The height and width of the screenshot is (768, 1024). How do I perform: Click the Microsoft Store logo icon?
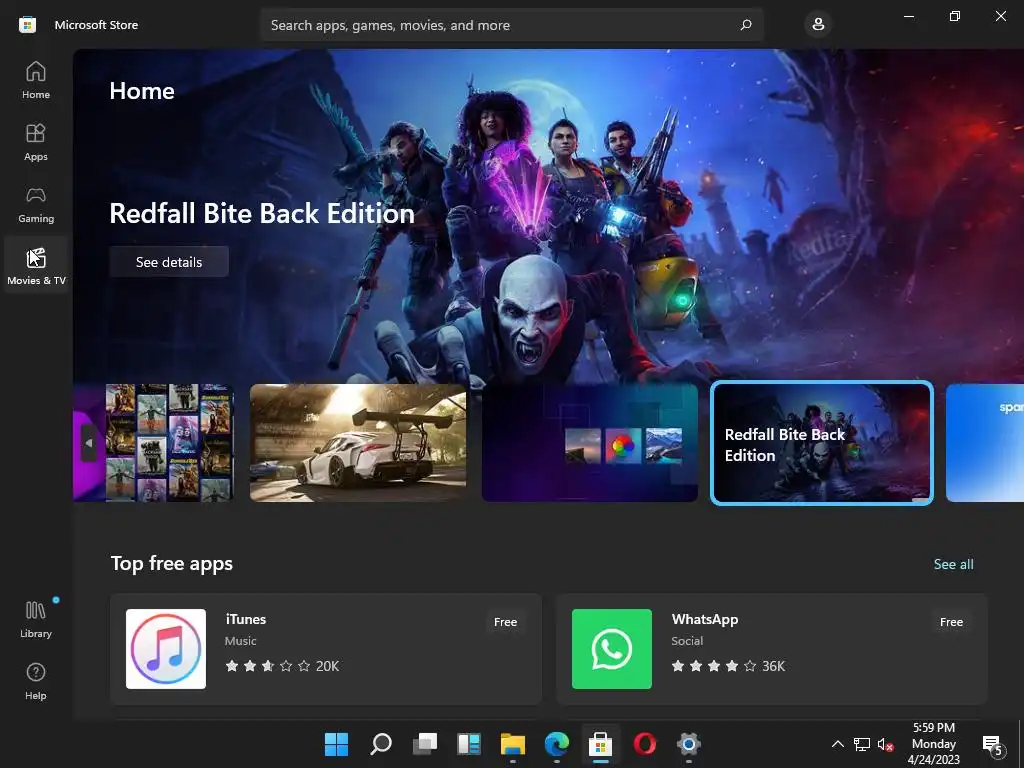[27, 25]
